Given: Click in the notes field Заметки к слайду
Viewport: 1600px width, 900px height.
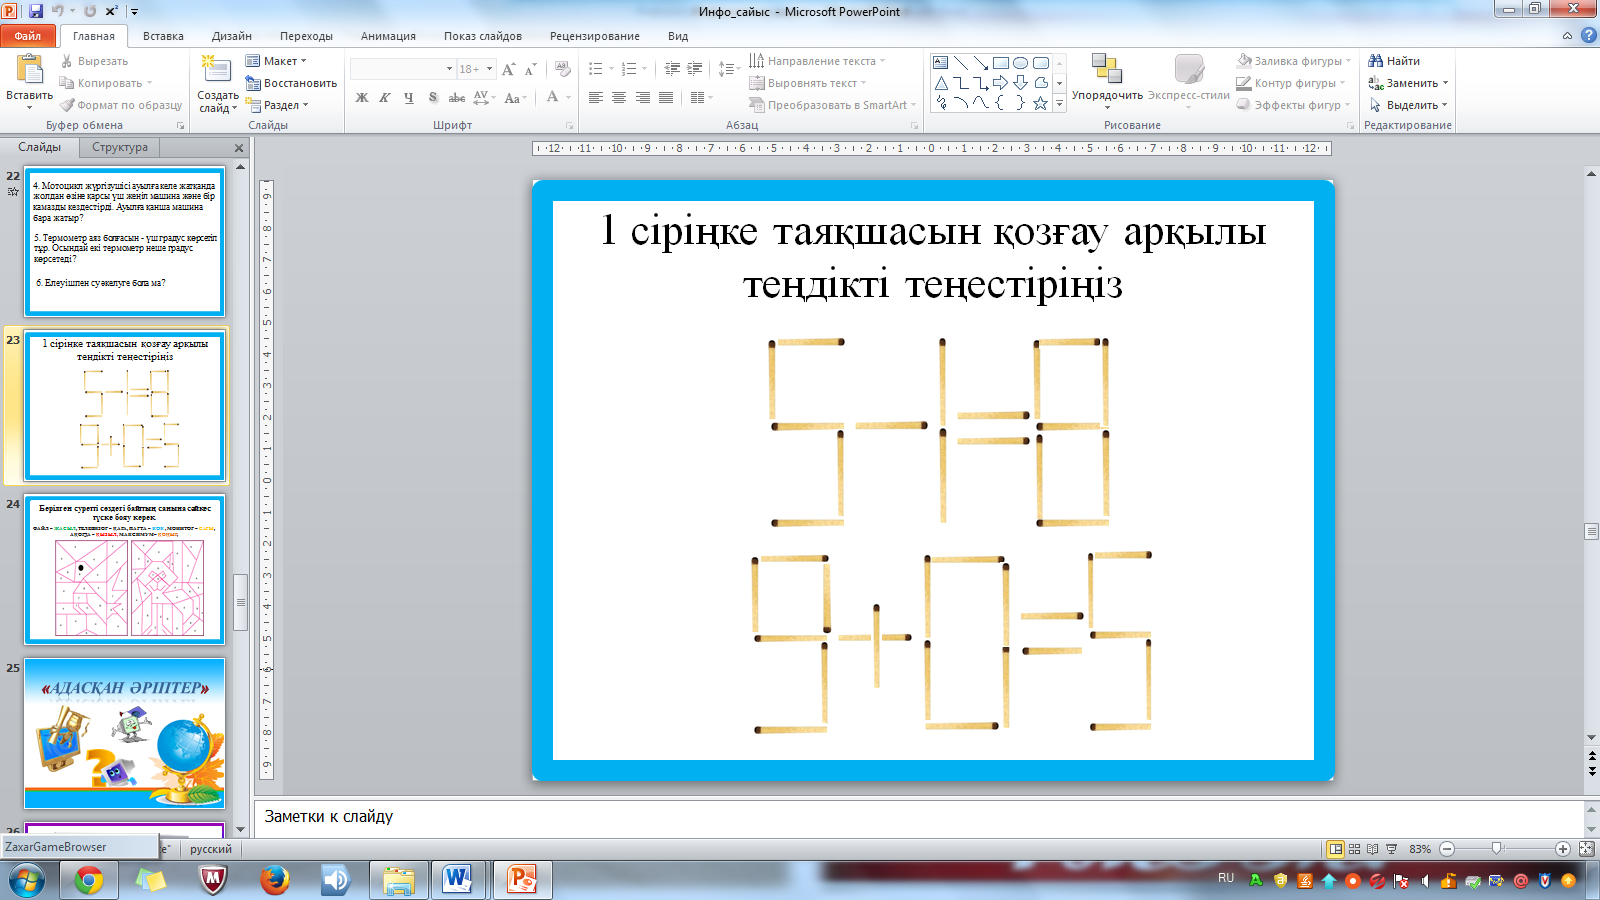Looking at the screenshot, I should tap(920, 817).
